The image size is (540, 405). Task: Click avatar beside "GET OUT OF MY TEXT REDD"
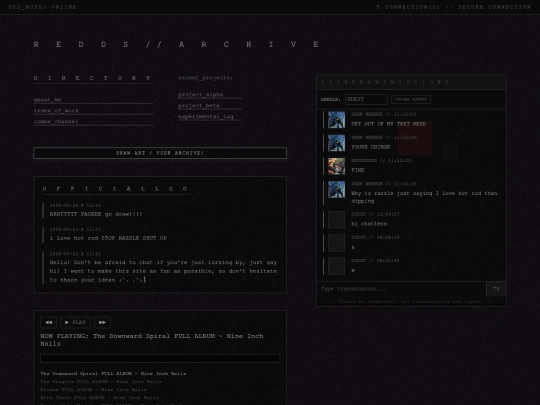[x=336, y=120]
